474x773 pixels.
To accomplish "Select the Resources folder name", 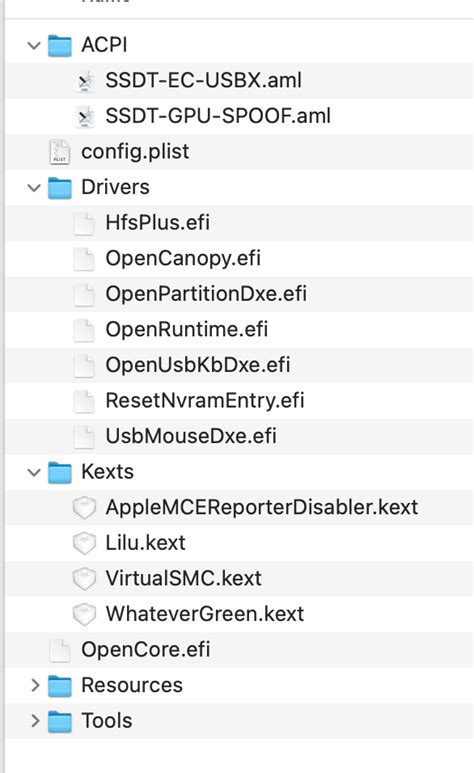I will (132, 685).
